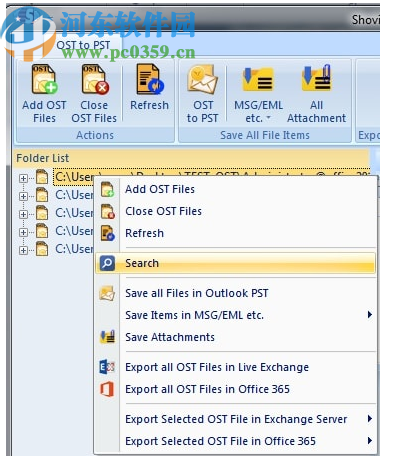Open Export Selected OST File in Exchange Server

[236, 419]
